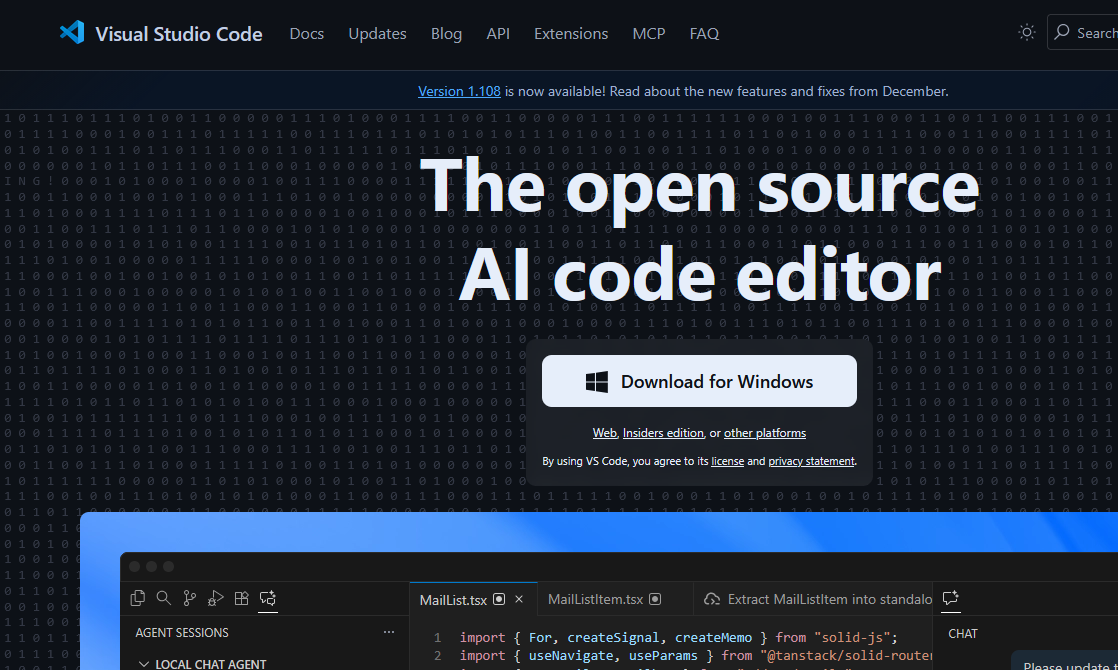Toggle the light/dark theme sun icon
The width and height of the screenshot is (1118, 670).
[1026, 33]
